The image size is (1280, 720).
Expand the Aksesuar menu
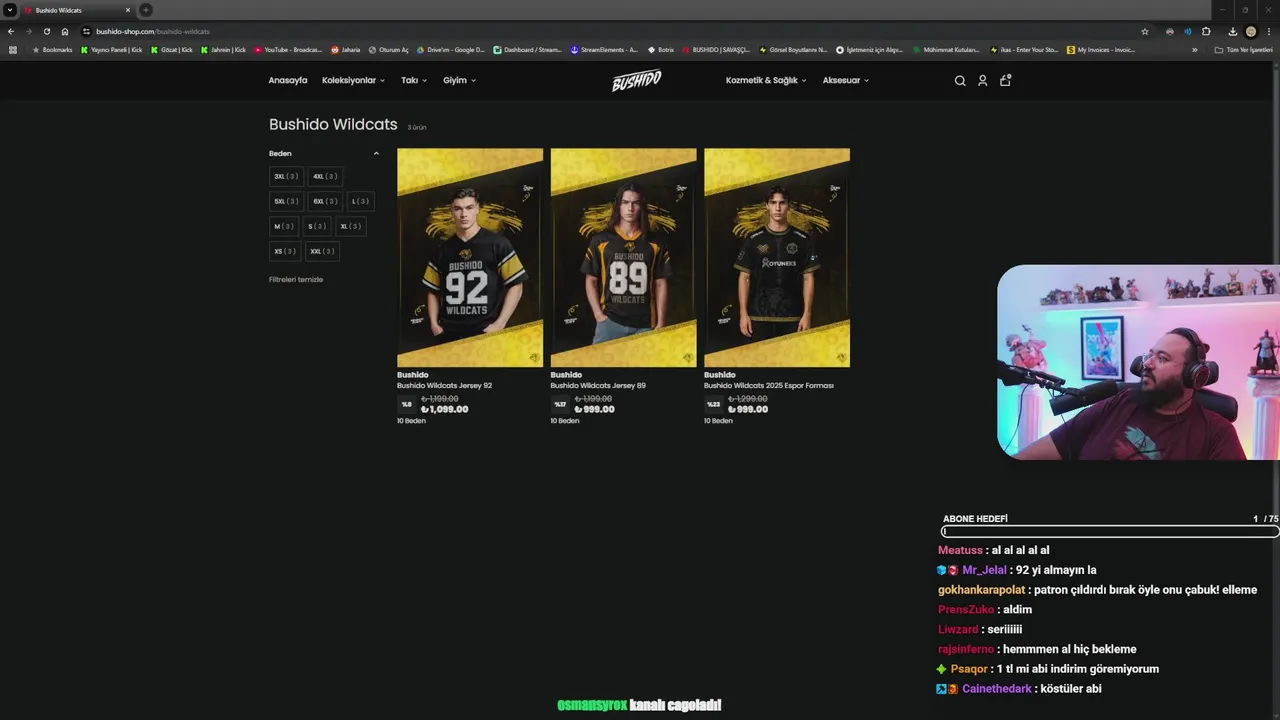tap(846, 80)
